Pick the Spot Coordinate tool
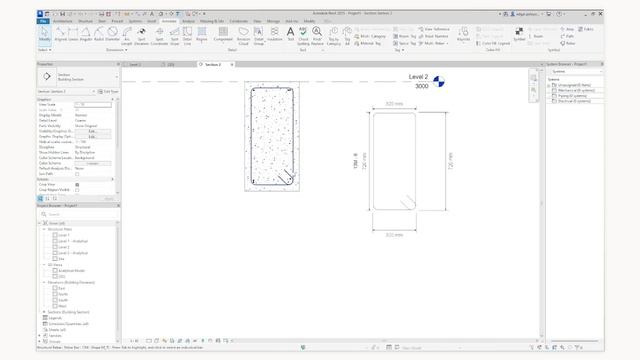Screen dimensions: 640x360 pos(159,36)
